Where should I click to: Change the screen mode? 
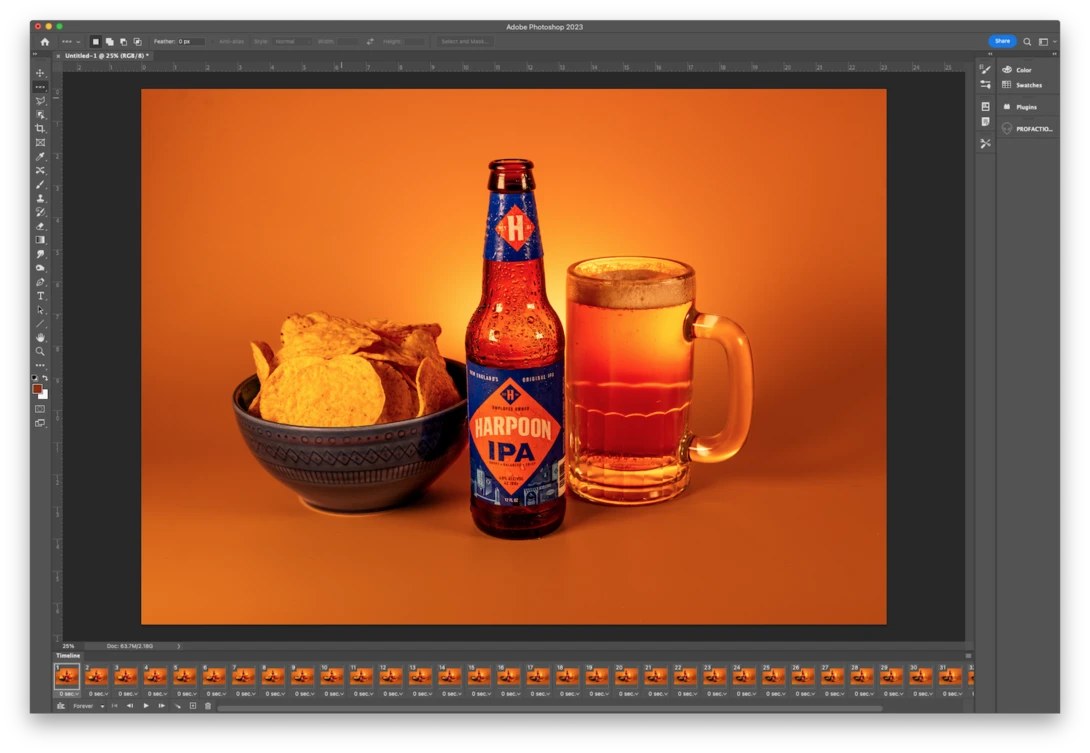click(40, 423)
